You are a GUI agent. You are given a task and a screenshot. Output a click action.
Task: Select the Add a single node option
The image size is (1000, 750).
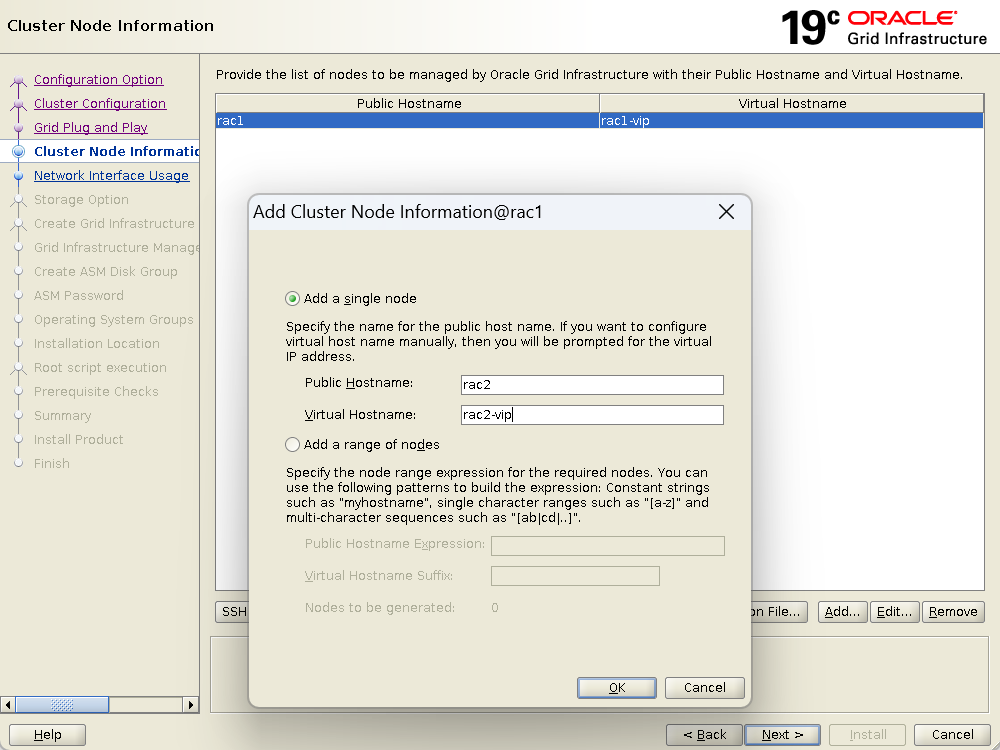click(x=293, y=299)
